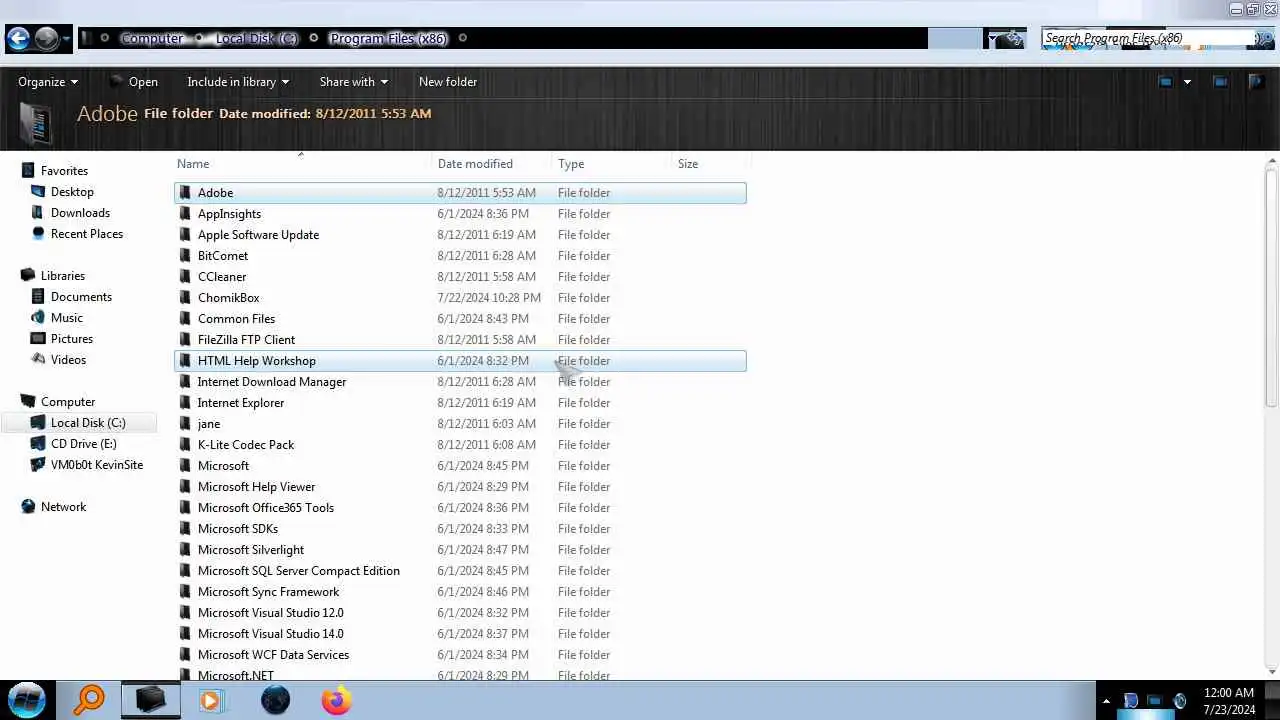The width and height of the screenshot is (1280, 720).
Task: Click the Computer breadcrumb in address bar
Action: point(152,38)
